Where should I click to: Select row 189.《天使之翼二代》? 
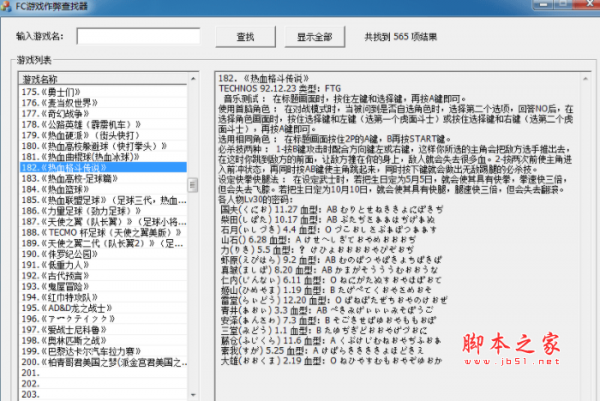103,243
